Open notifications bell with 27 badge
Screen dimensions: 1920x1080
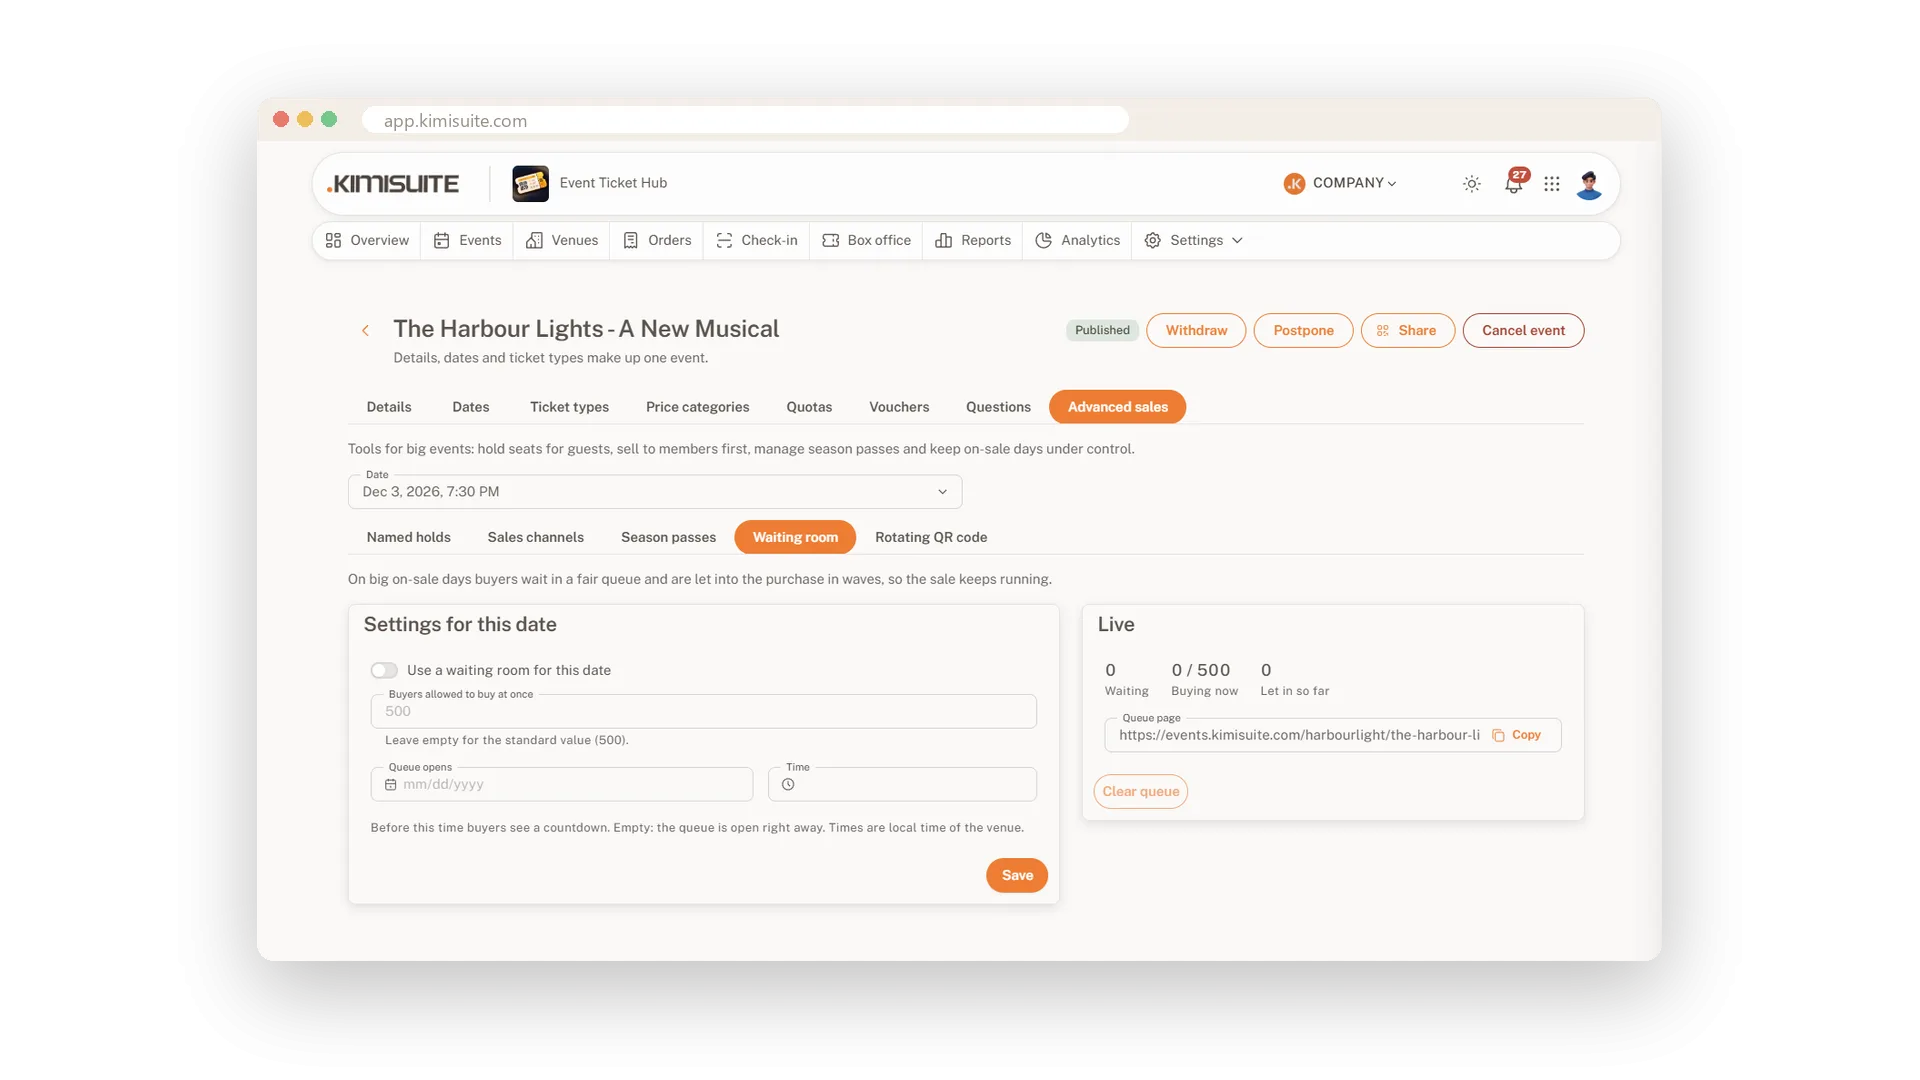tap(1515, 182)
